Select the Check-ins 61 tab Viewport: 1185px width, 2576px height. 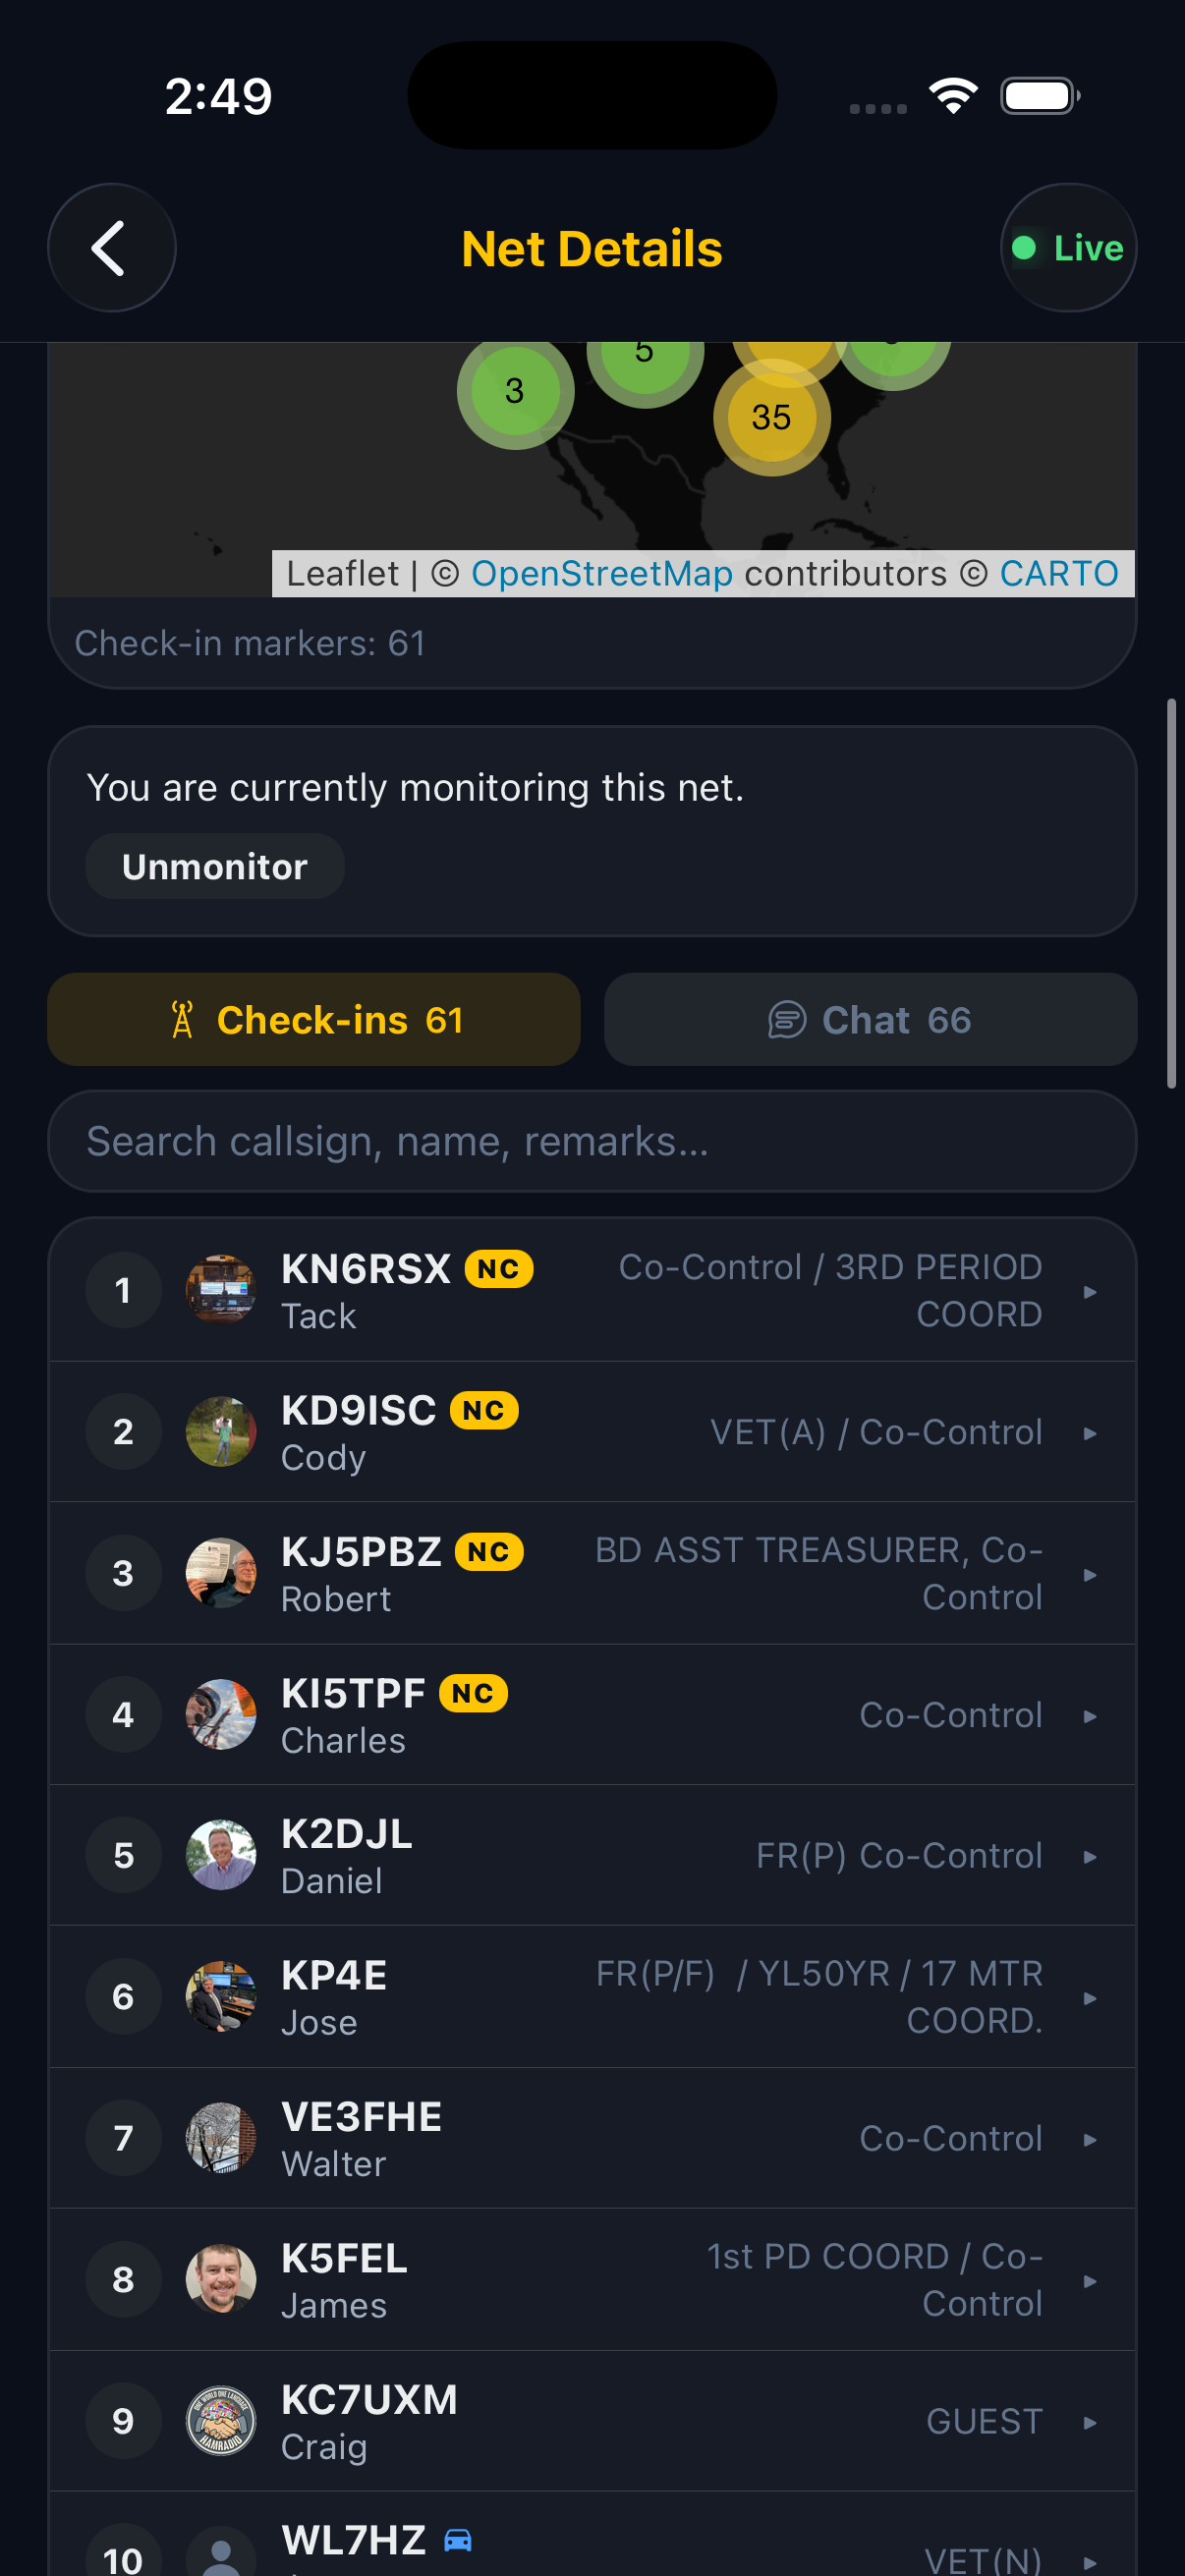tap(313, 1018)
